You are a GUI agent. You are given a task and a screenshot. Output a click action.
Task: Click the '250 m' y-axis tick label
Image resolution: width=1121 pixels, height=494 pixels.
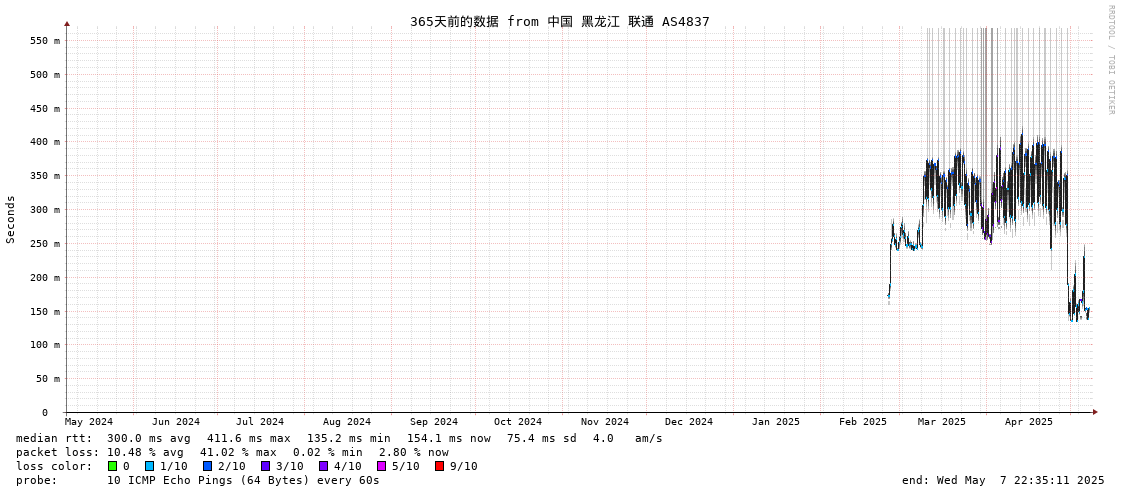click(x=45, y=244)
